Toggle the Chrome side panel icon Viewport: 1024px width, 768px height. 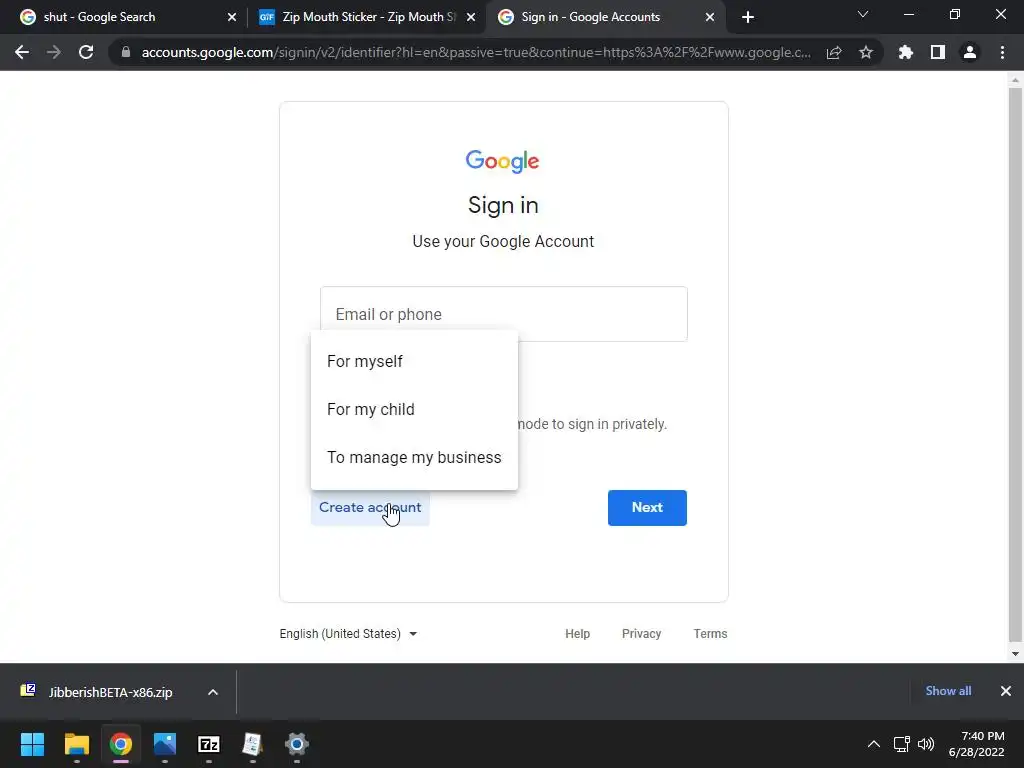pyautogui.click(x=938, y=52)
